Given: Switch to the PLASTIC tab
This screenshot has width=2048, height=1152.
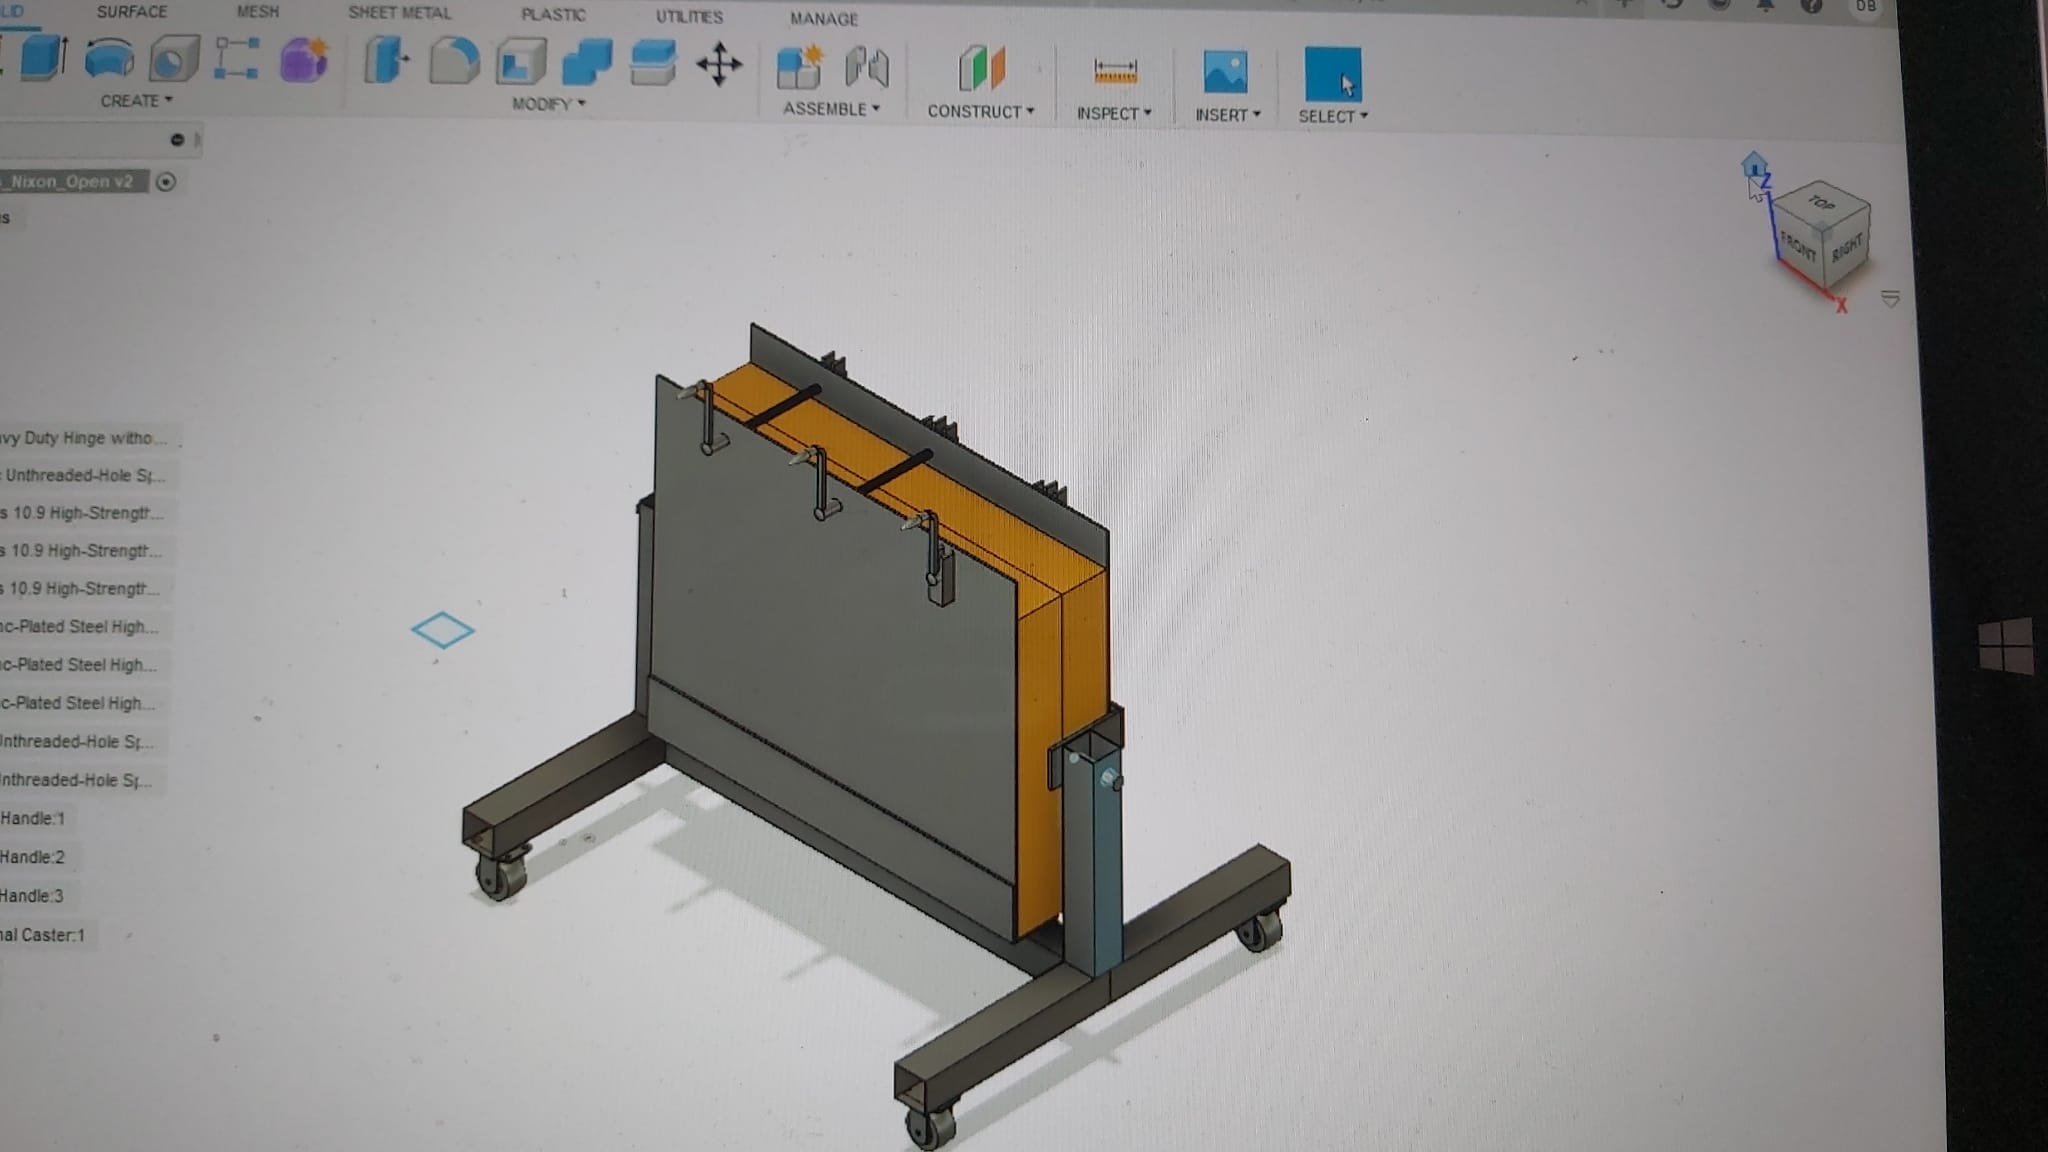Looking at the screenshot, I should pyautogui.click(x=553, y=15).
